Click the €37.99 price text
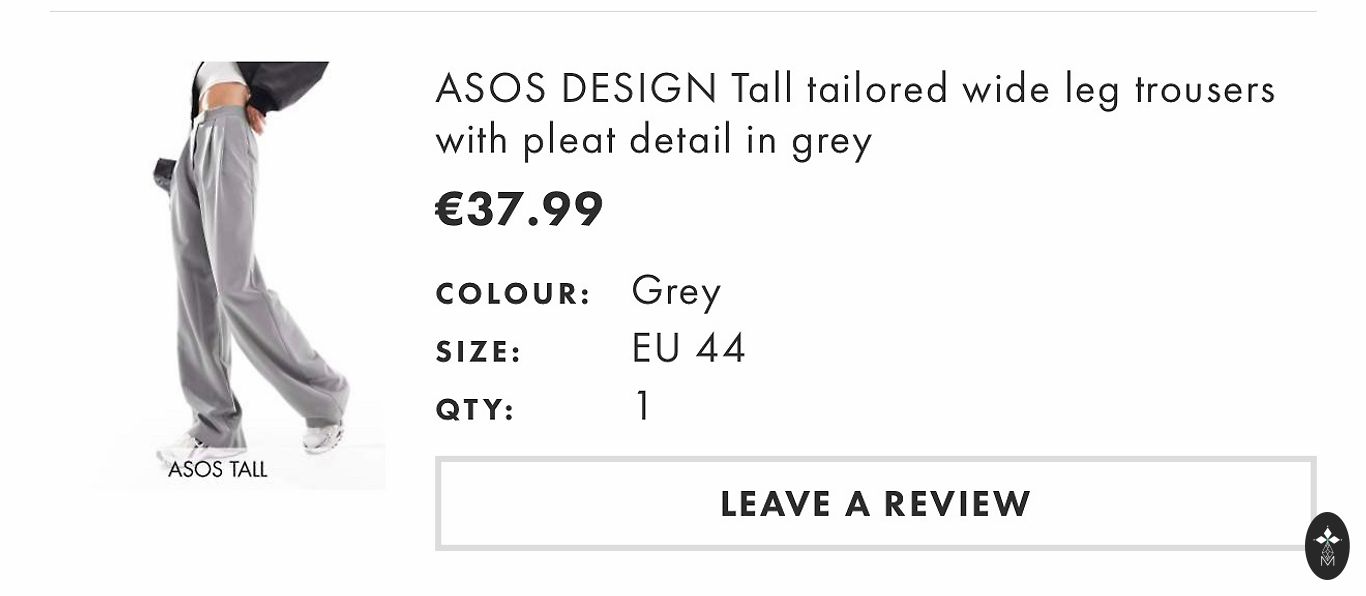This screenshot has width=1366, height=596. 519,209
